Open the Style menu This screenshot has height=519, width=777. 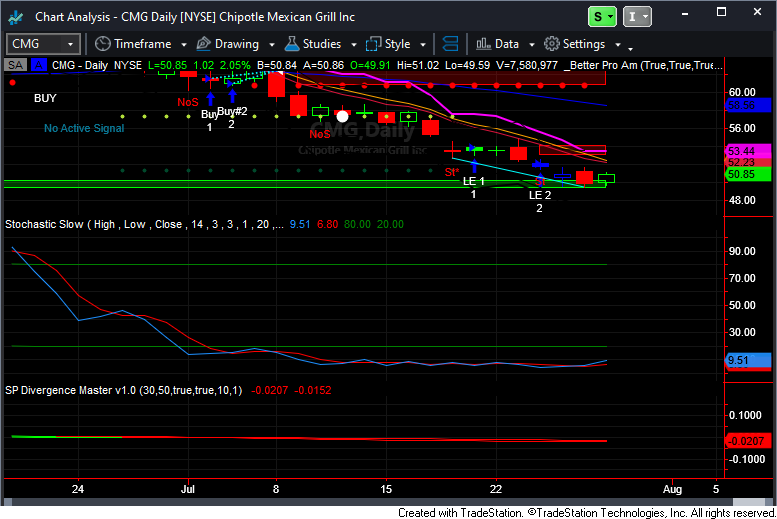(x=397, y=44)
